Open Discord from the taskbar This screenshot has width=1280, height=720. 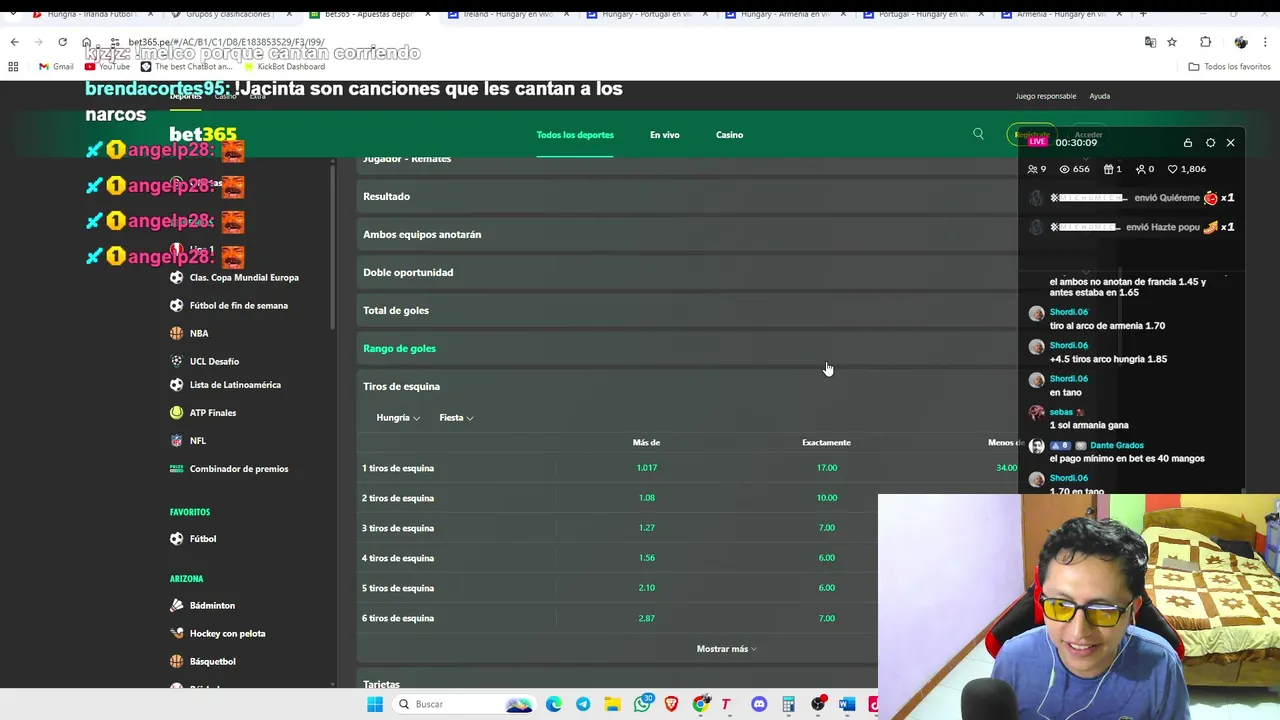tap(759, 704)
